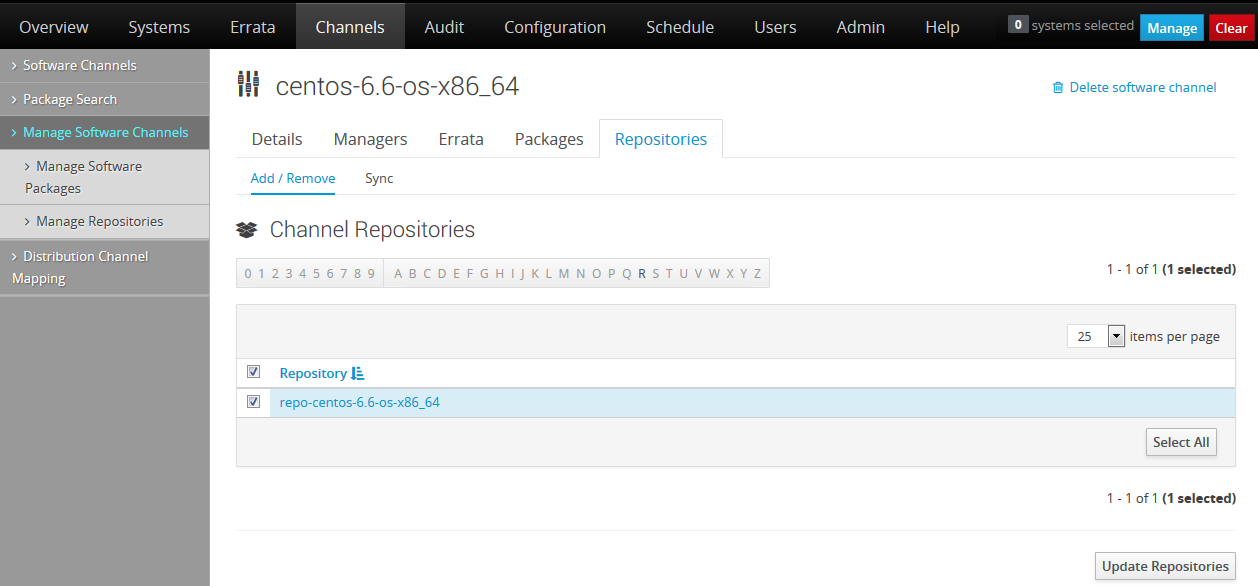Click the centos-6.6-os-x86_64 page title
Image resolution: width=1258 pixels, height=586 pixels.
coord(397,86)
